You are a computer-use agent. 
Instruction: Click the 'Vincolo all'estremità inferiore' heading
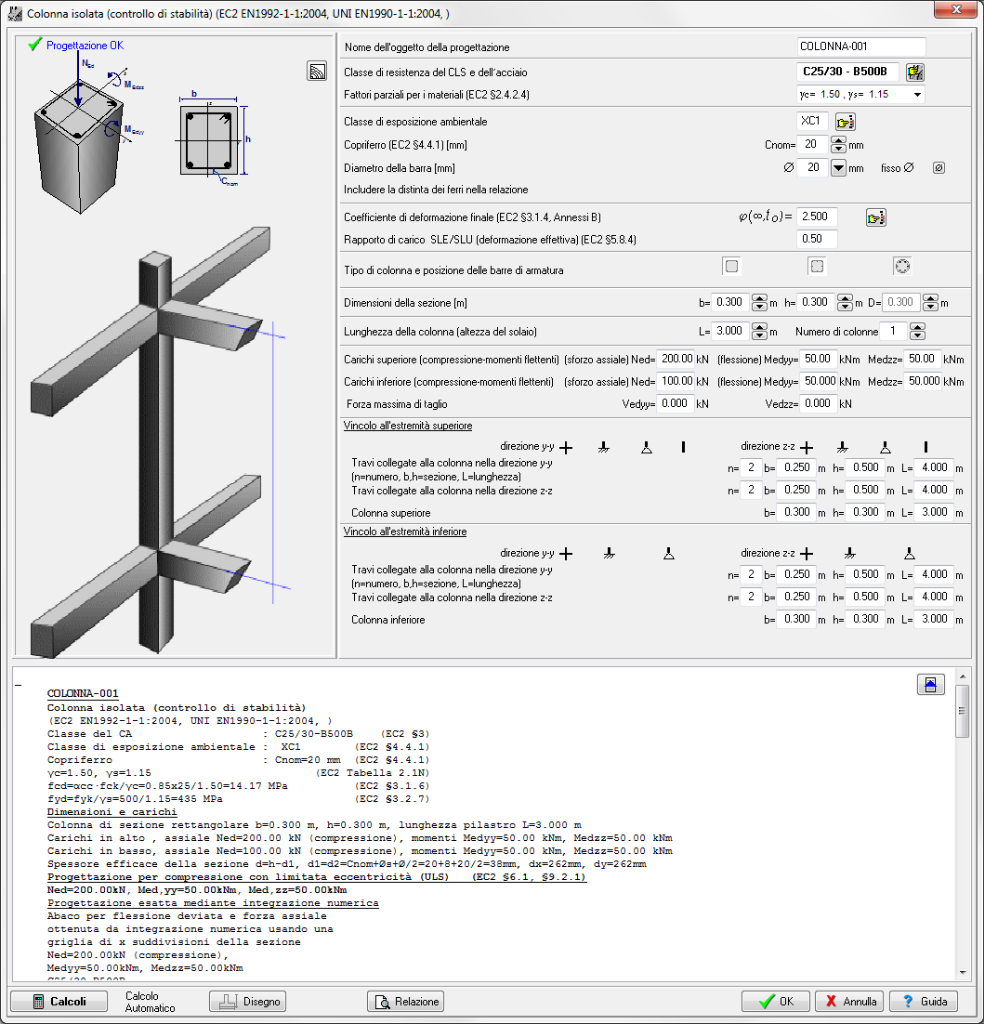405,532
